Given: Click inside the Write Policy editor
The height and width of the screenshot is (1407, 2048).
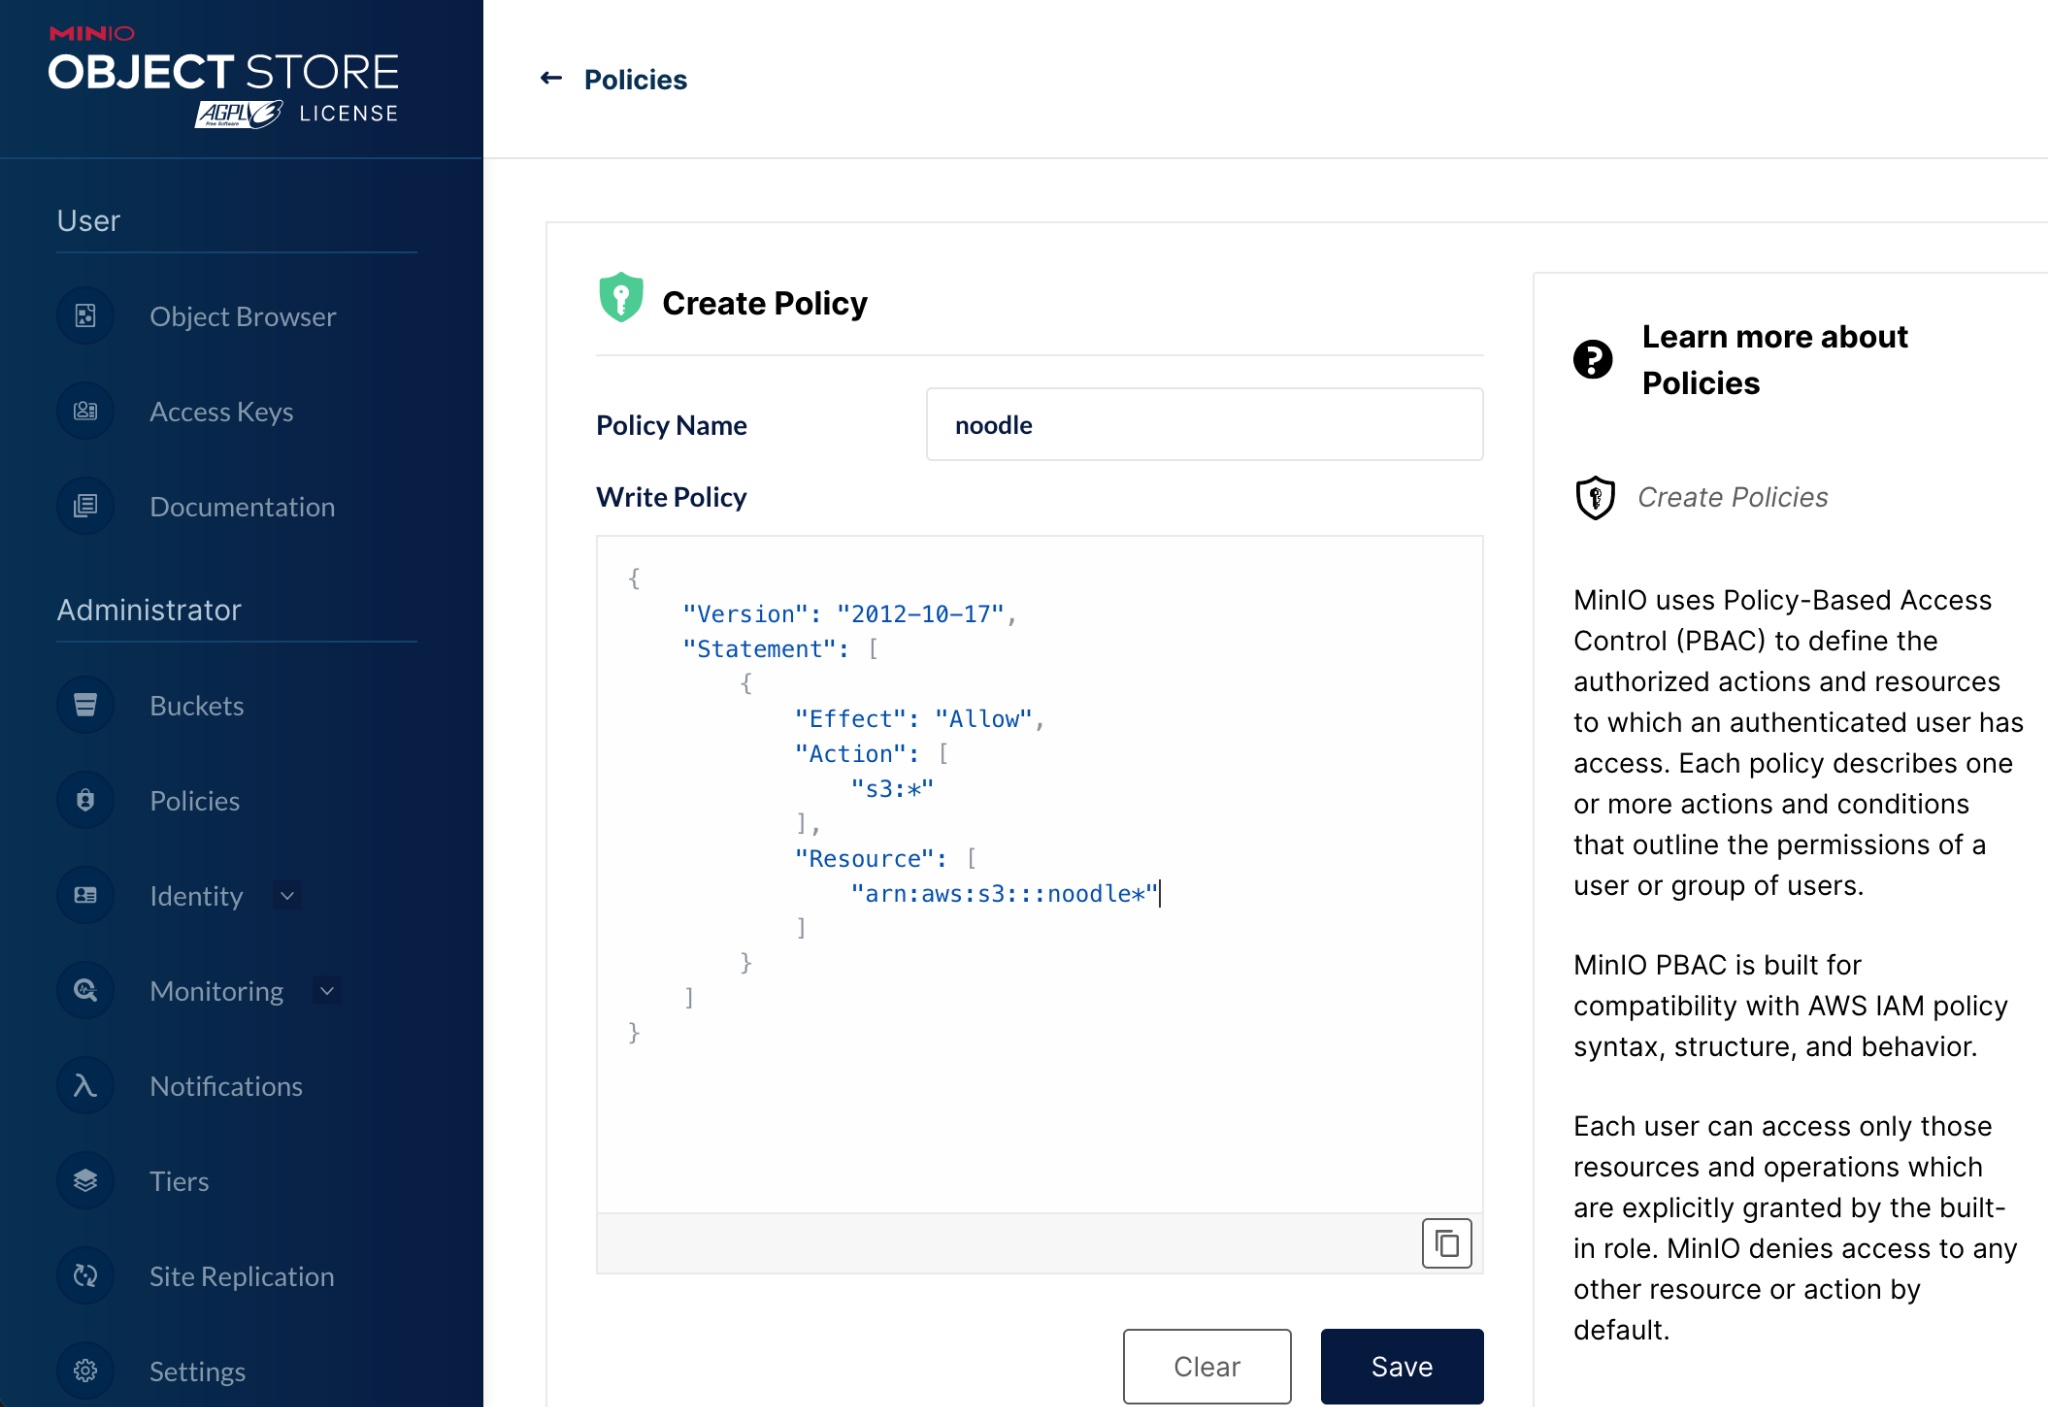Looking at the screenshot, I should pyautogui.click(x=1038, y=1100).
